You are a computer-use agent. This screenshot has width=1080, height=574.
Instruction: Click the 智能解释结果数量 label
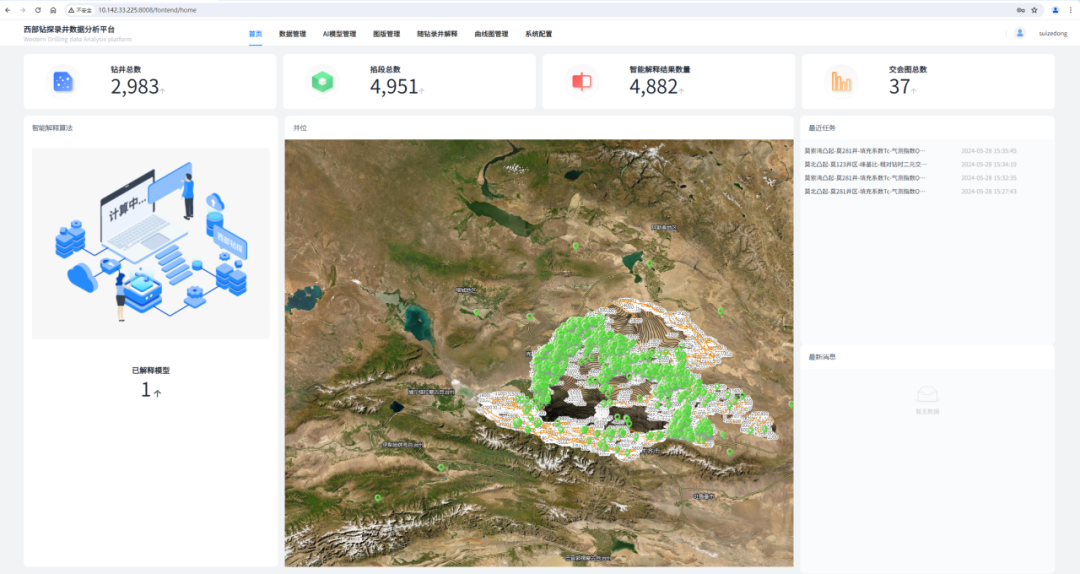pos(660,70)
